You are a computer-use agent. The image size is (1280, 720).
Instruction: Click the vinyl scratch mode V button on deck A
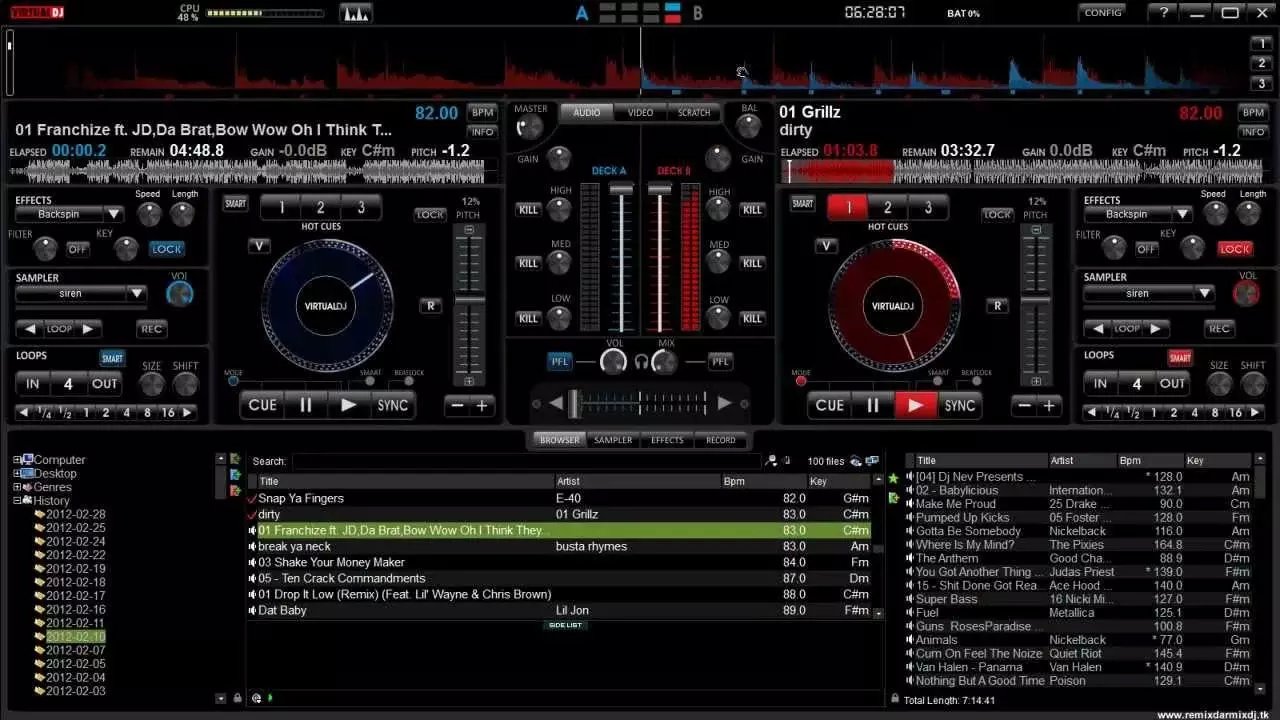pos(259,246)
